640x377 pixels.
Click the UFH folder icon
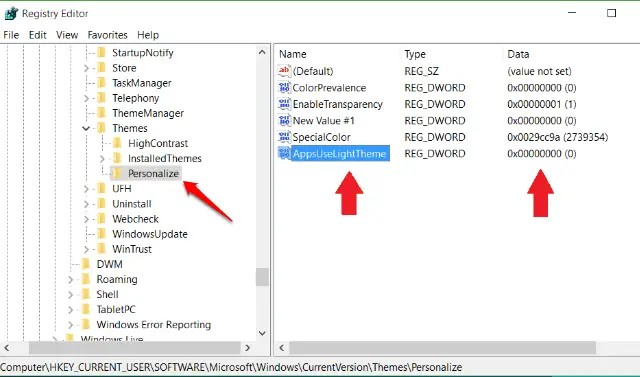tap(102, 188)
